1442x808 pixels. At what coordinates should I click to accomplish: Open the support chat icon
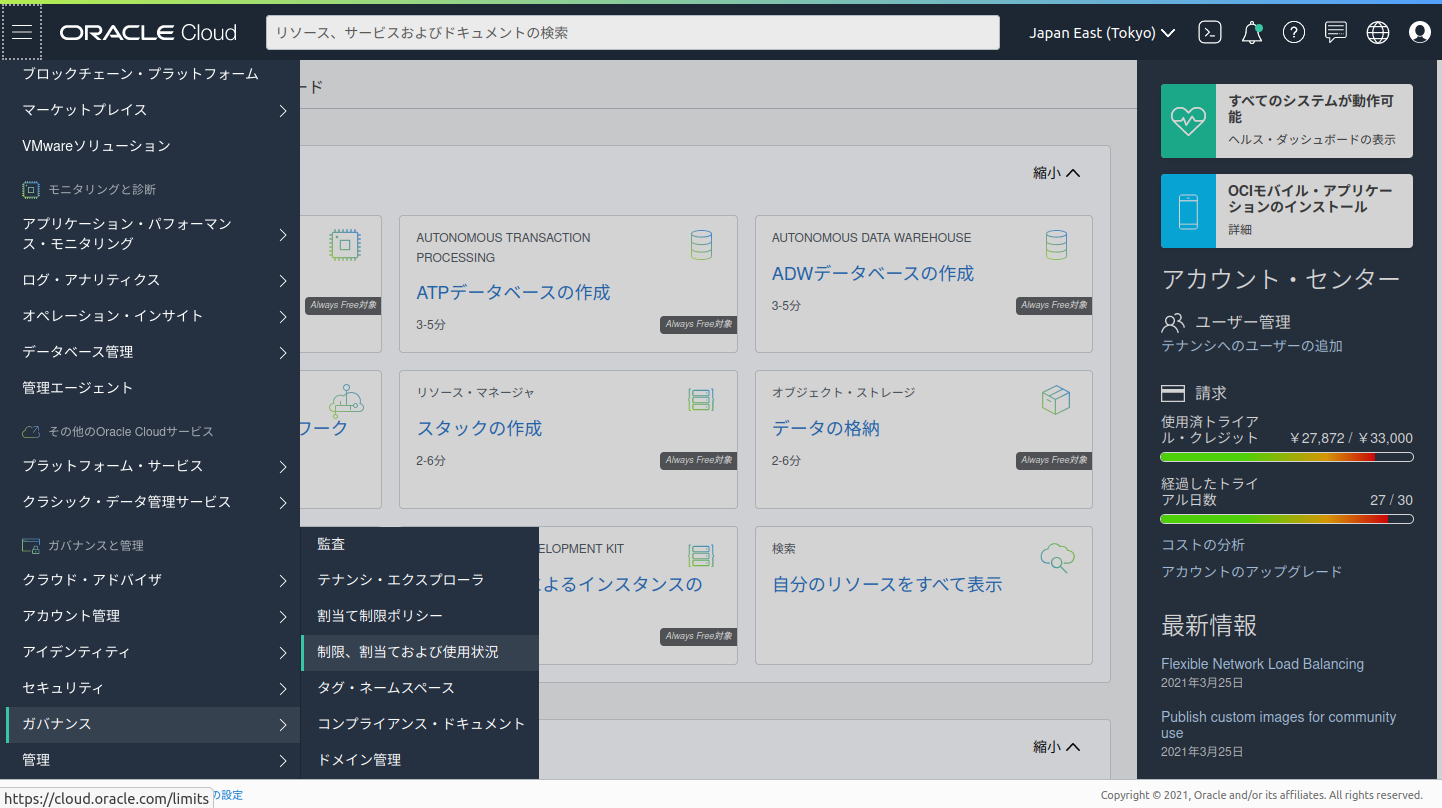pyautogui.click(x=1336, y=33)
